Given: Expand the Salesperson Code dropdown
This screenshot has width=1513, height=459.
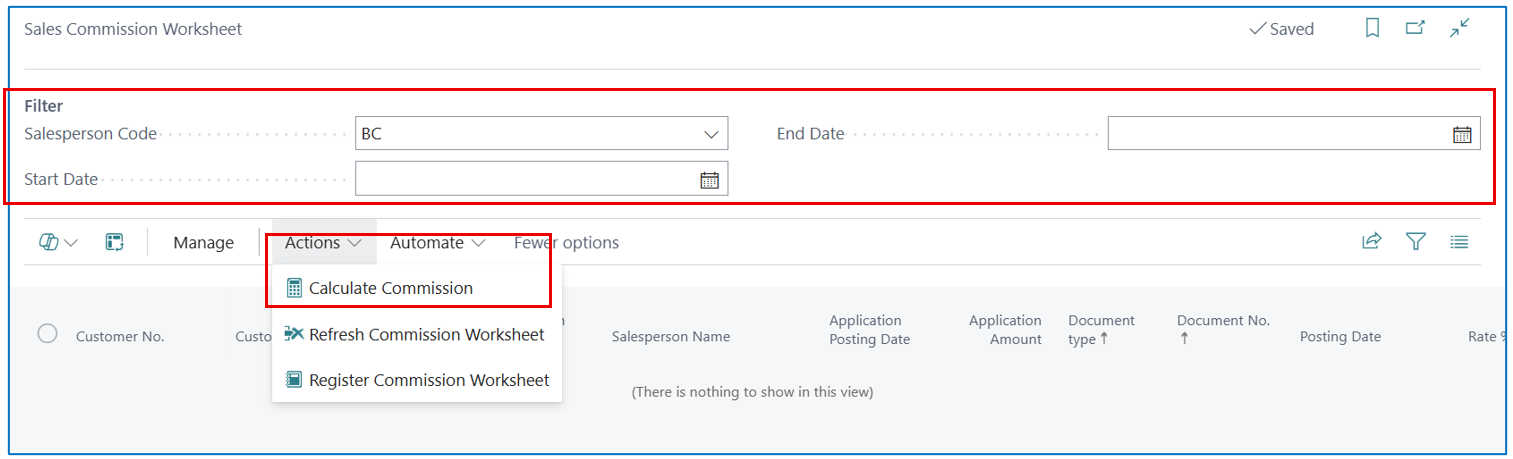Looking at the screenshot, I should coord(711,134).
